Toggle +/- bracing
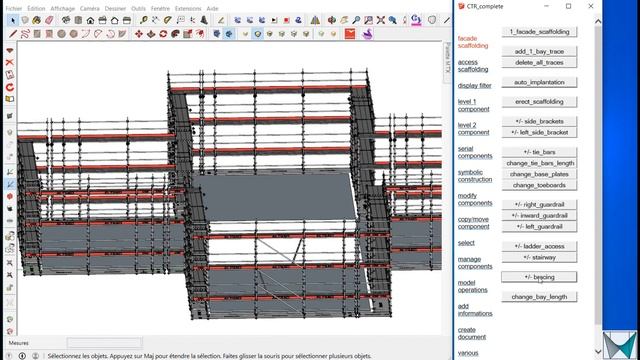This screenshot has height=360, width=640. point(539,277)
